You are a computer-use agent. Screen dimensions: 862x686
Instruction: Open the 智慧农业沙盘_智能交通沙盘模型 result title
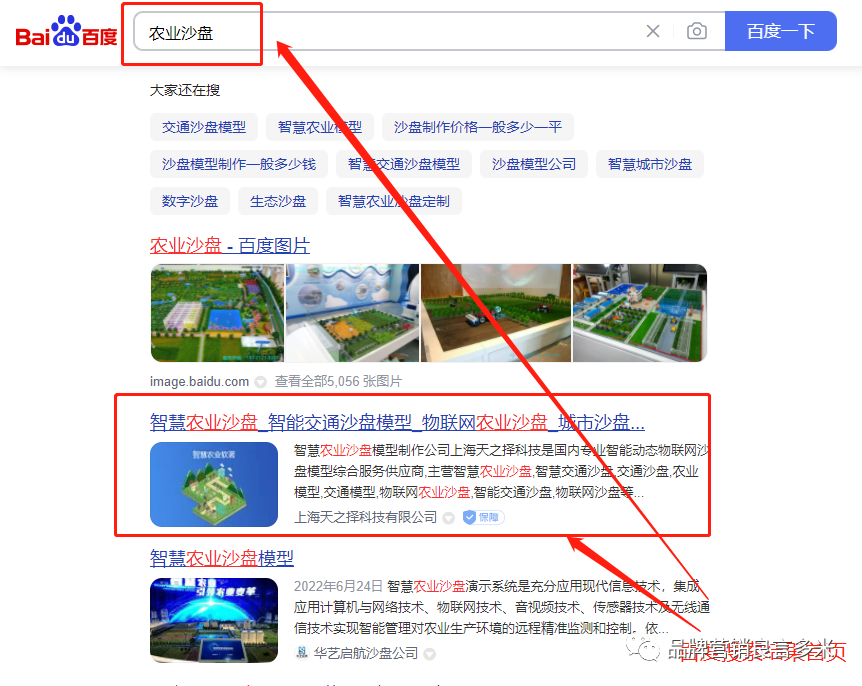(x=397, y=422)
